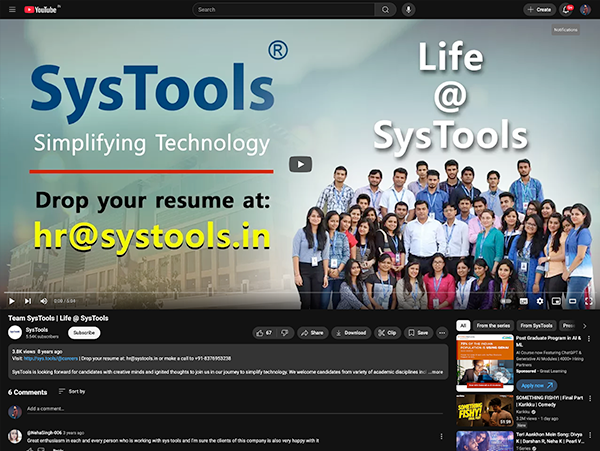
Task: Open options for SOMETHING FISHY video
Action: point(590,399)
